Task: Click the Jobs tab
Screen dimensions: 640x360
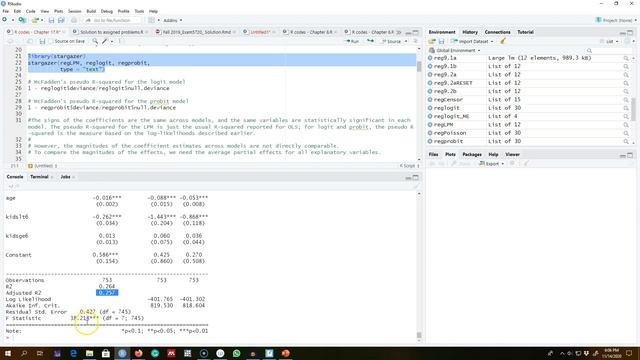Action: [x=65, y=177]
